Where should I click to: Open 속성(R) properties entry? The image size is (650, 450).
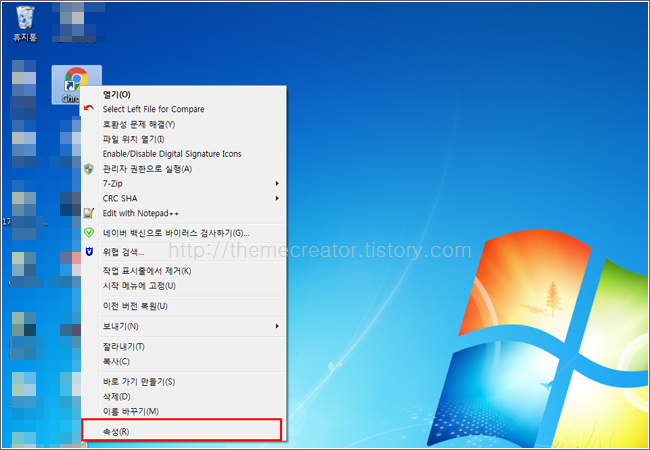click(182, 431)
